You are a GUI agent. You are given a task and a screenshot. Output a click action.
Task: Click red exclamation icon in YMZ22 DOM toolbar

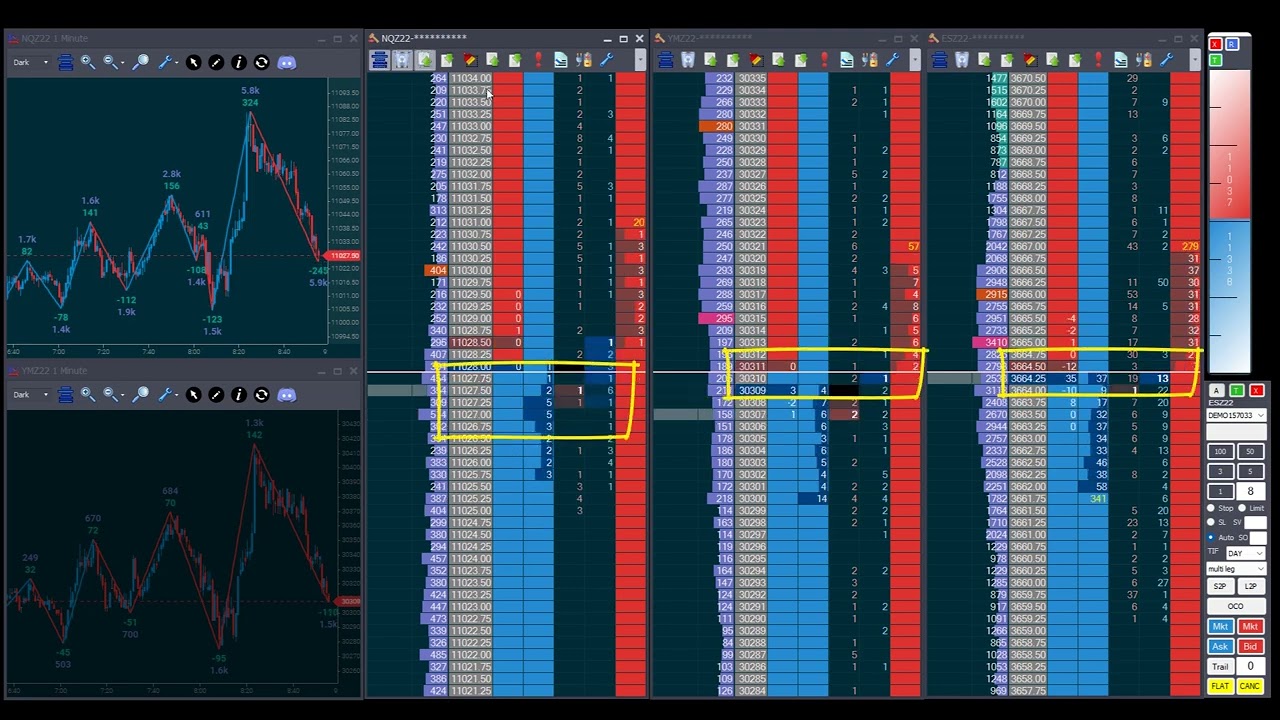[824, 61]
